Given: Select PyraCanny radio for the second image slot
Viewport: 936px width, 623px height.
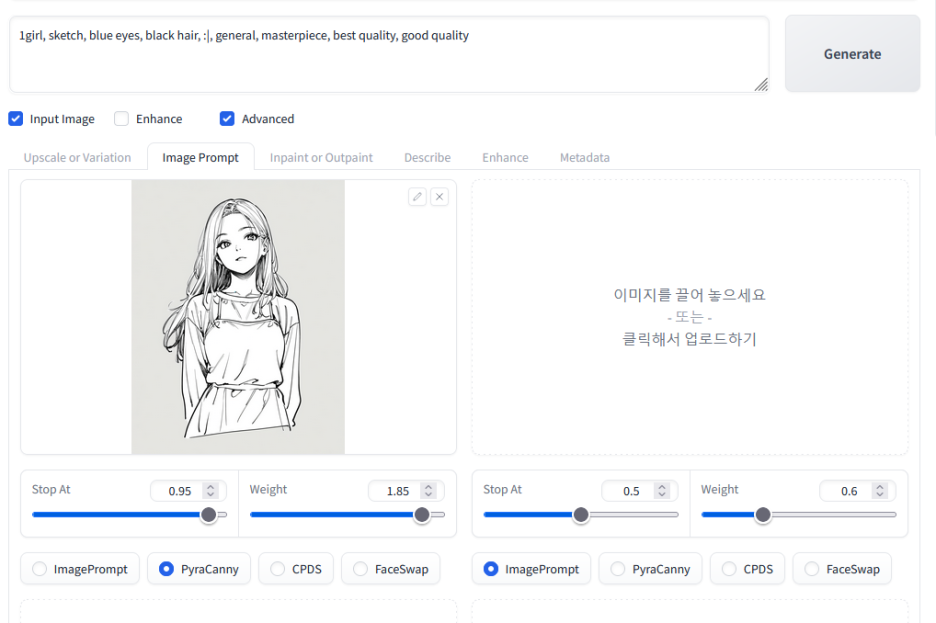Looking at the screenshot, I should click(618, 569).
